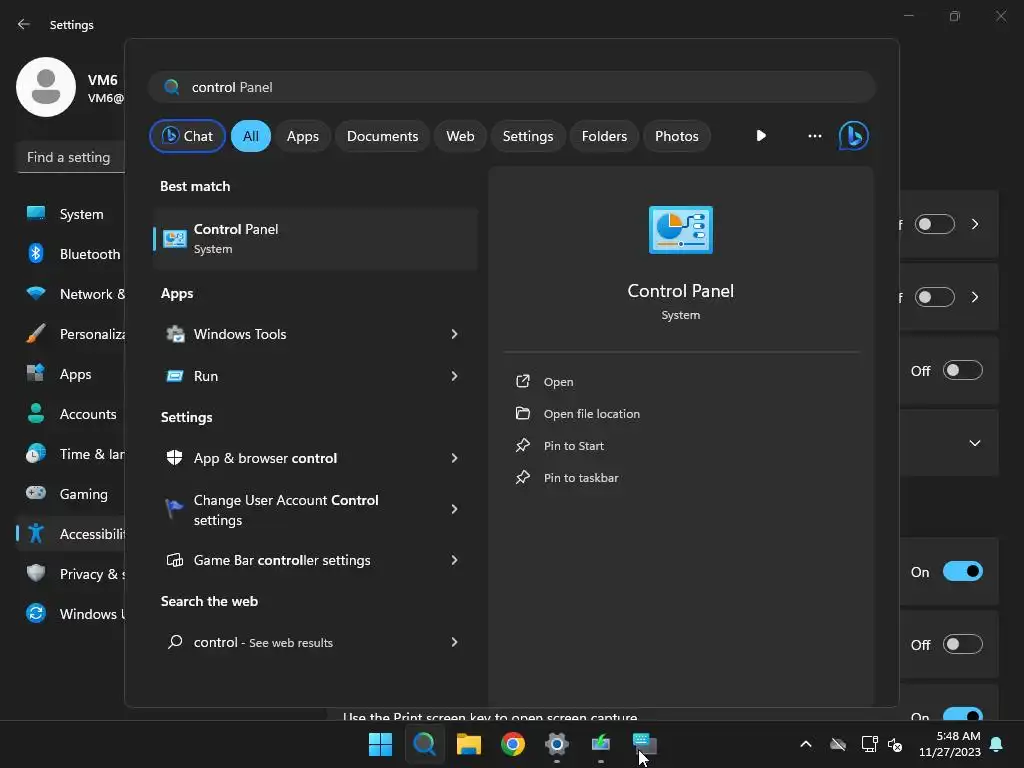Open Accounts in Settings sidebar
Screen dimensions: 1024x768
click(x=73, y=414)
